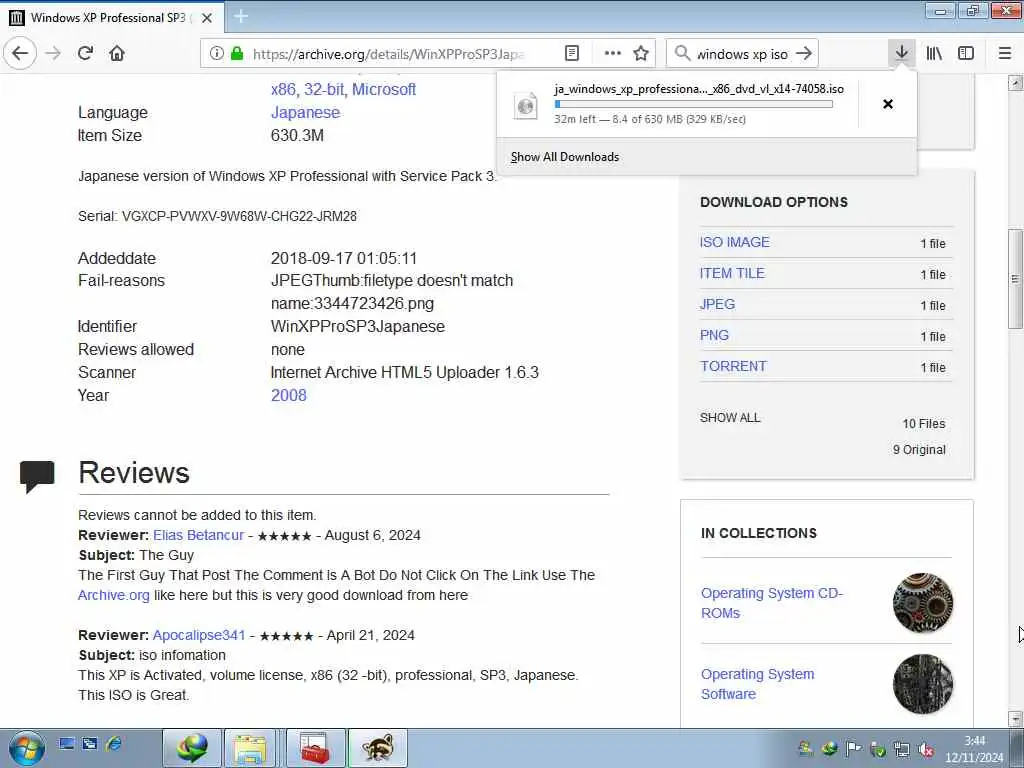Click the WinXPProSP3Japanese identifier value
The height and width of the screenshot is (768, 1024).
pyautogui.click(x=358, y=327)
